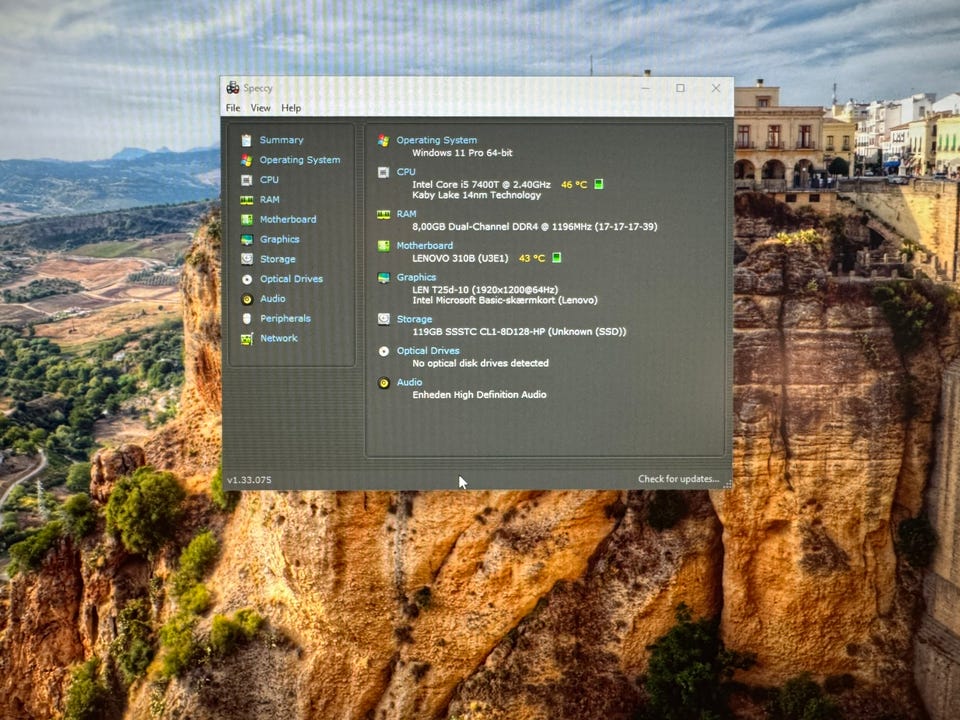Open the View menu
Viewport: 960px width, 720px height.
point(260,108)
